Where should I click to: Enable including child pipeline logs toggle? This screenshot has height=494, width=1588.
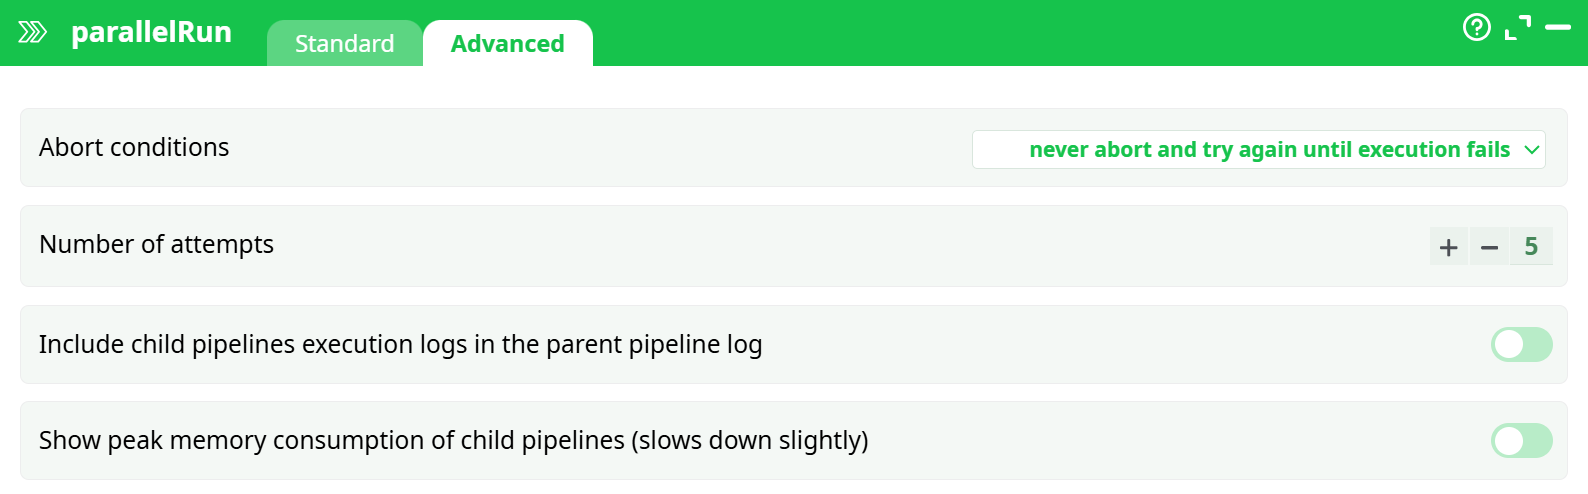coord(1521,344)
